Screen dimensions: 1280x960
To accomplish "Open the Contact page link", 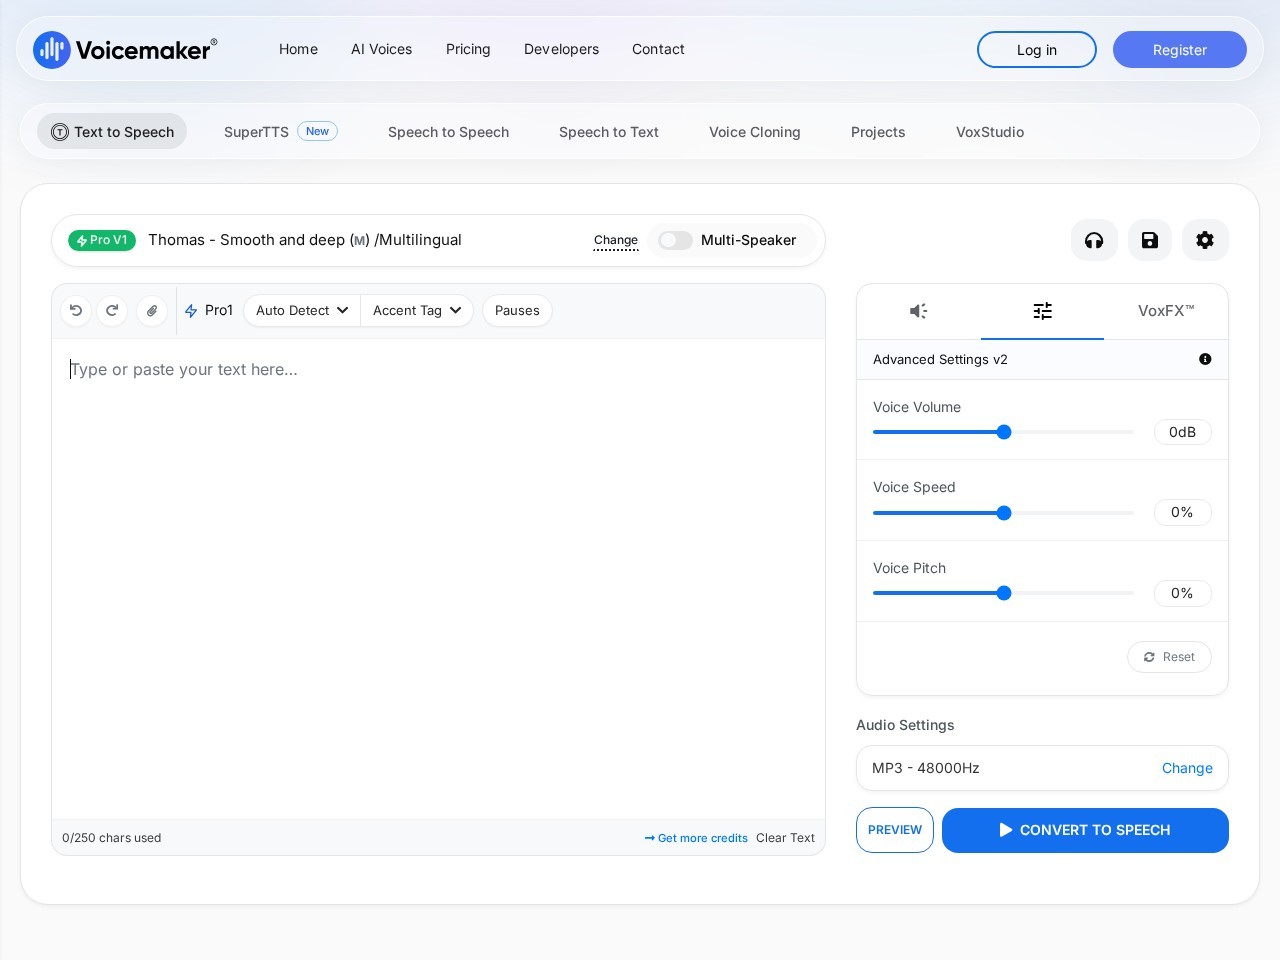I will click(658, 49).
